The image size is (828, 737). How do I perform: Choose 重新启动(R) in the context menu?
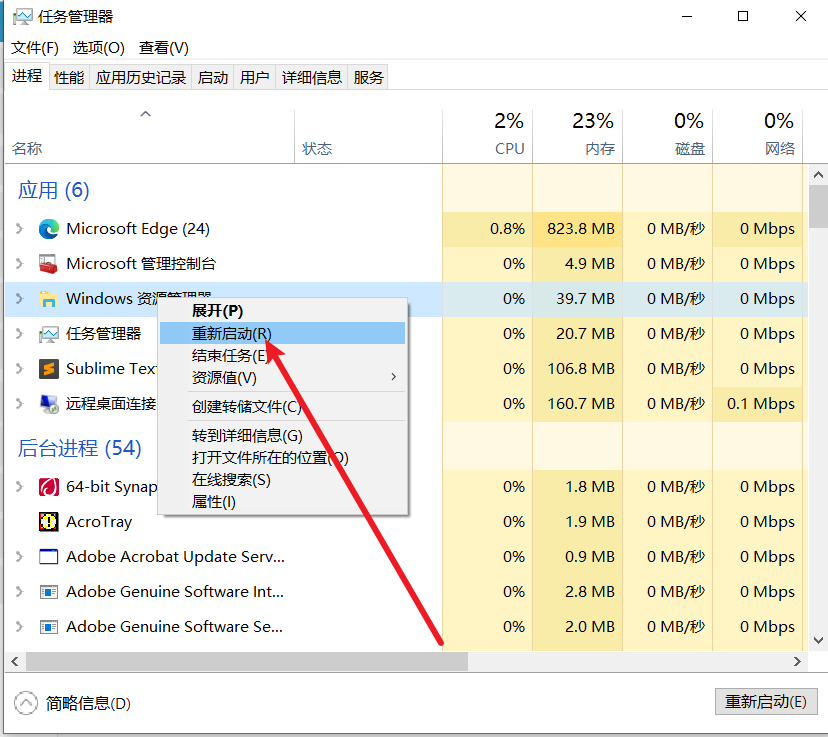click(x=283, y=333)
